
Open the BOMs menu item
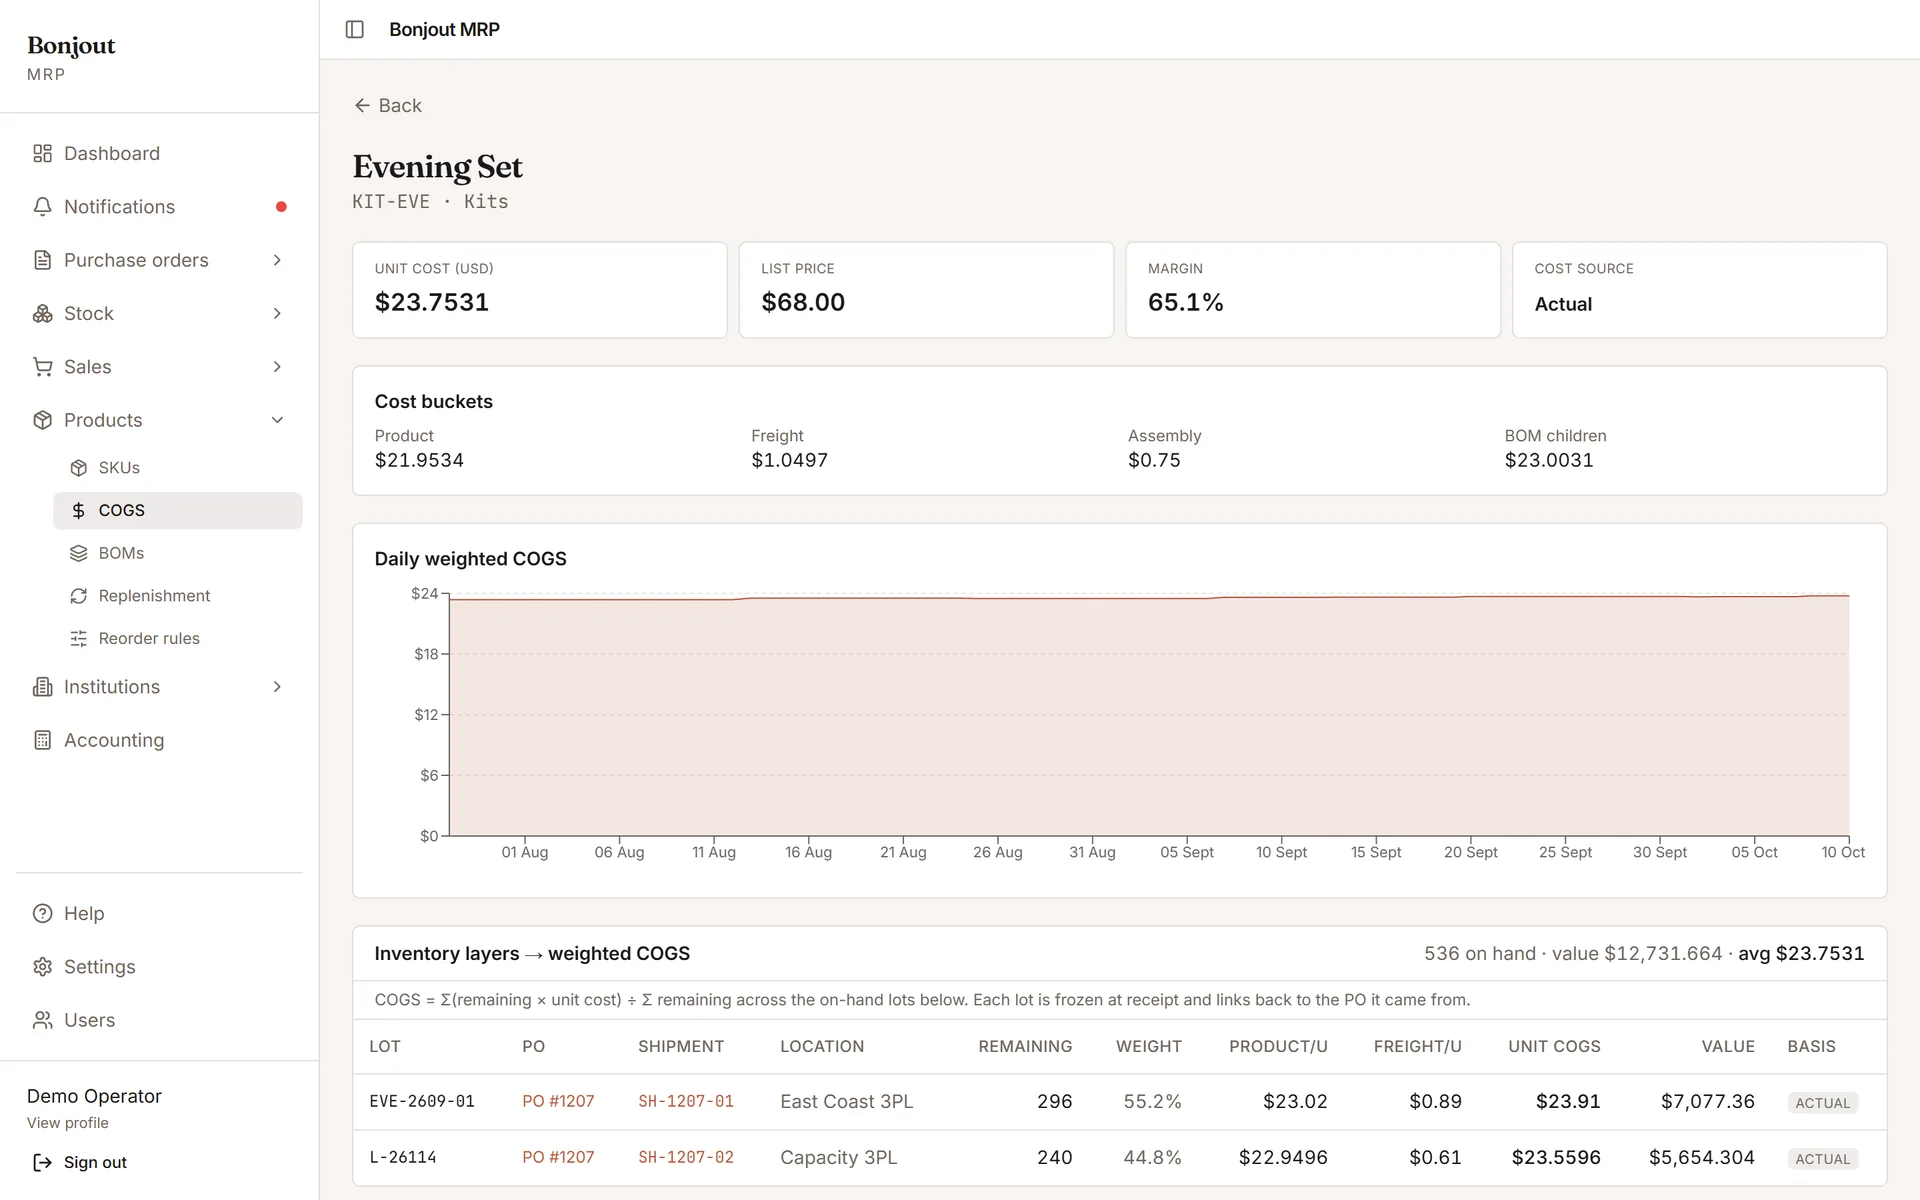(x=178, y=553)
